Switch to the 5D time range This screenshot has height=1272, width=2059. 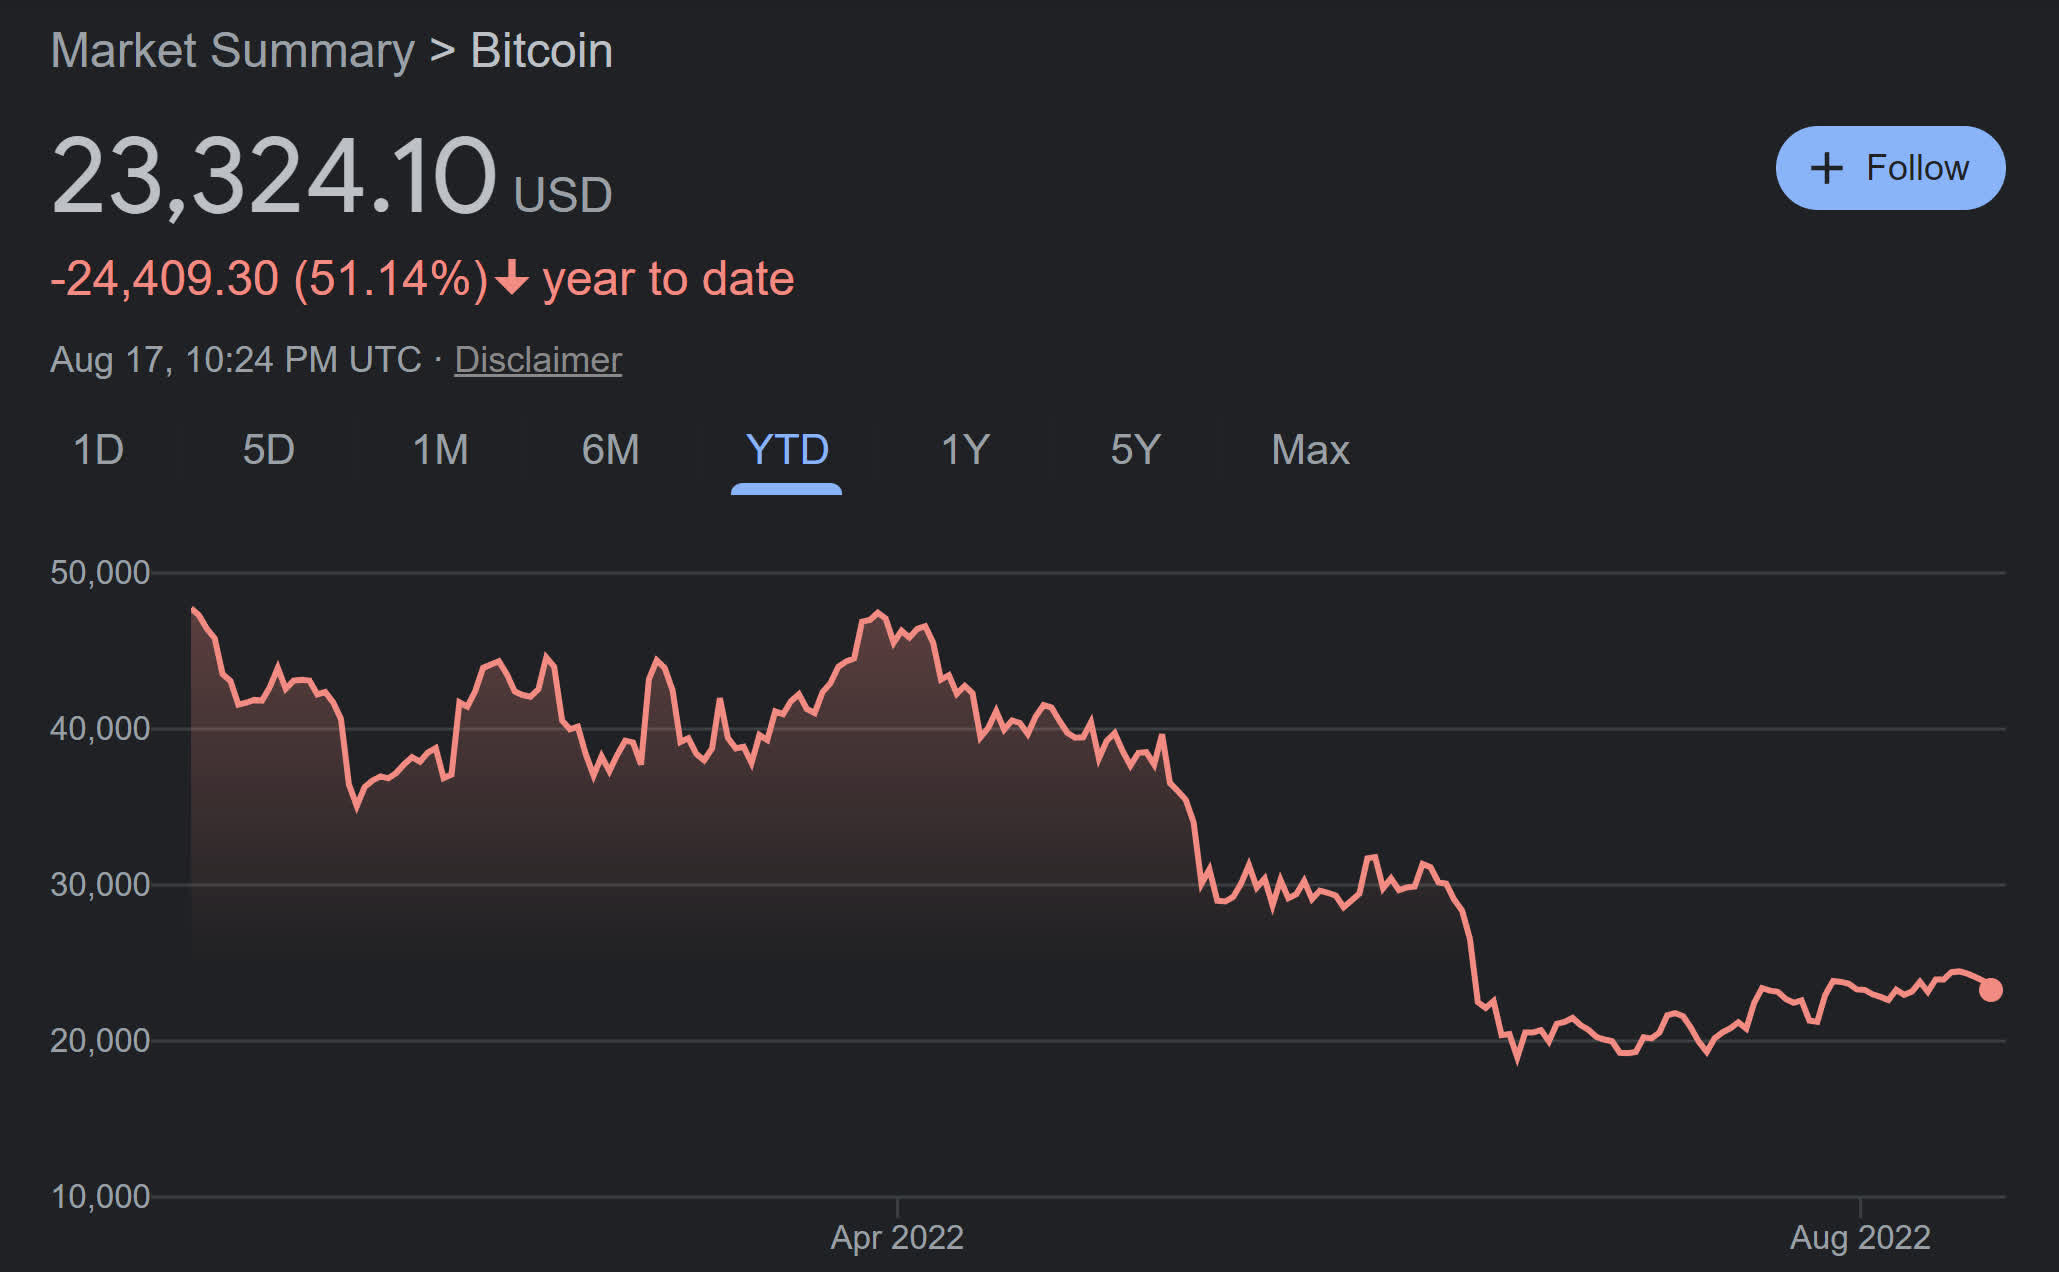pos(268,450)
